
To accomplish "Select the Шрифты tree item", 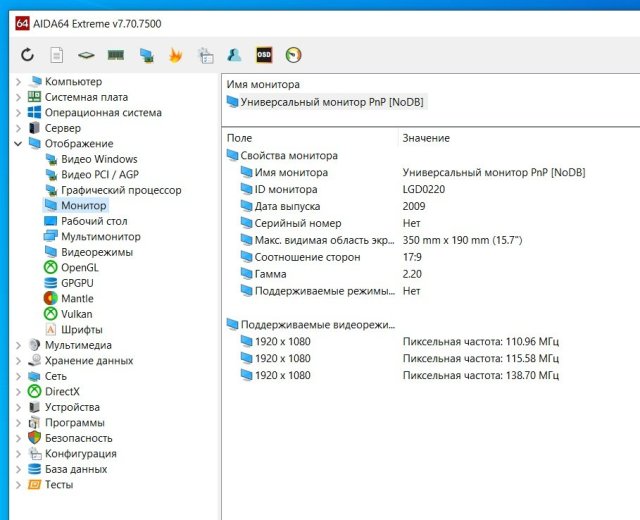I will [x=82, y=329].
